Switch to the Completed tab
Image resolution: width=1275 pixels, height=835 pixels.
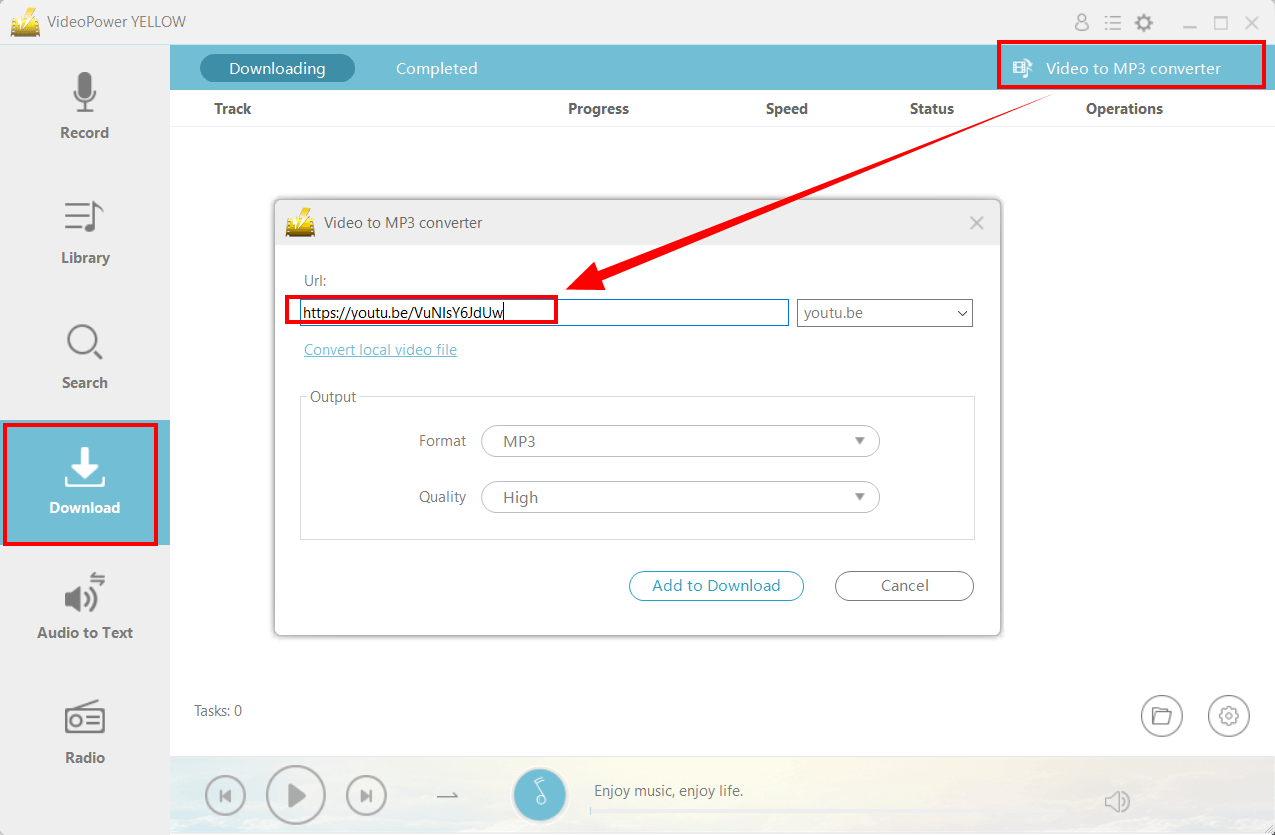pyautogui.click(x=437, y=68)
